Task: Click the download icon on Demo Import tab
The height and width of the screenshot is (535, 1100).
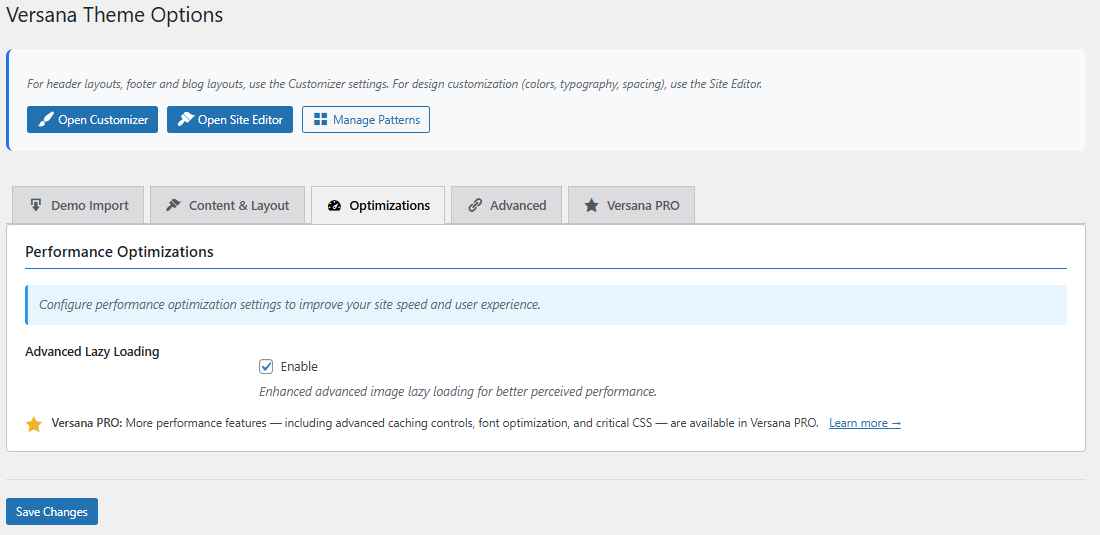Action: click(36, 205)
